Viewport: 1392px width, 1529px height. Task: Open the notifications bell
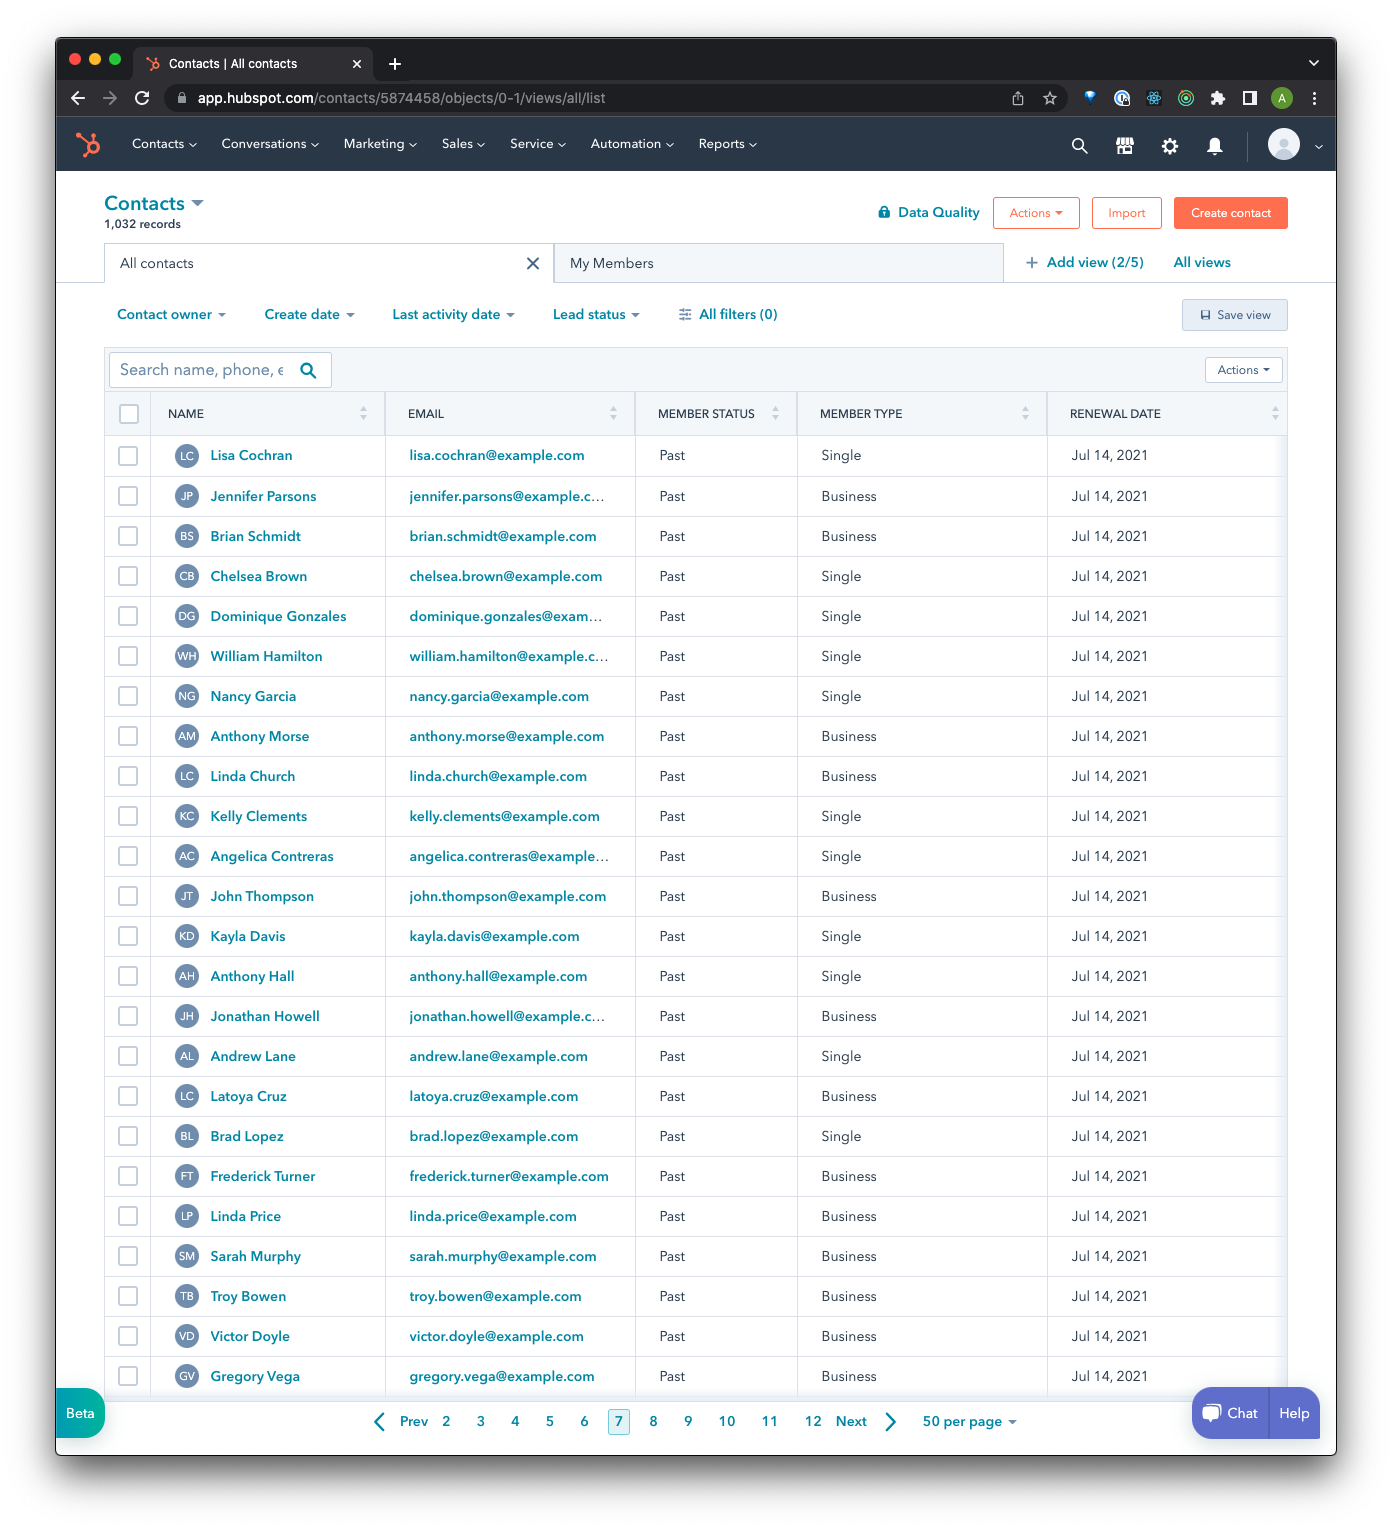1214,145
